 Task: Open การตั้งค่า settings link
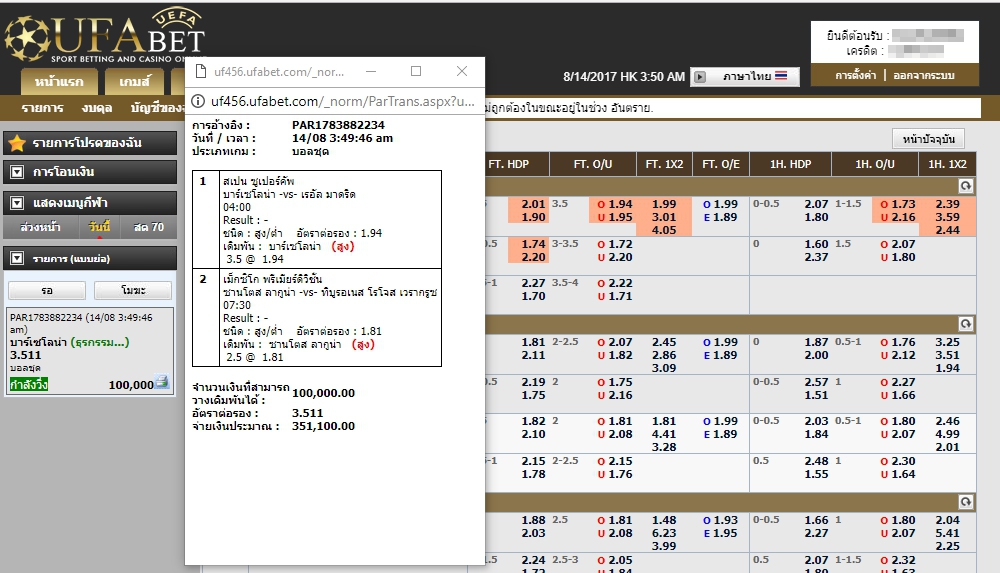point(855,75)
